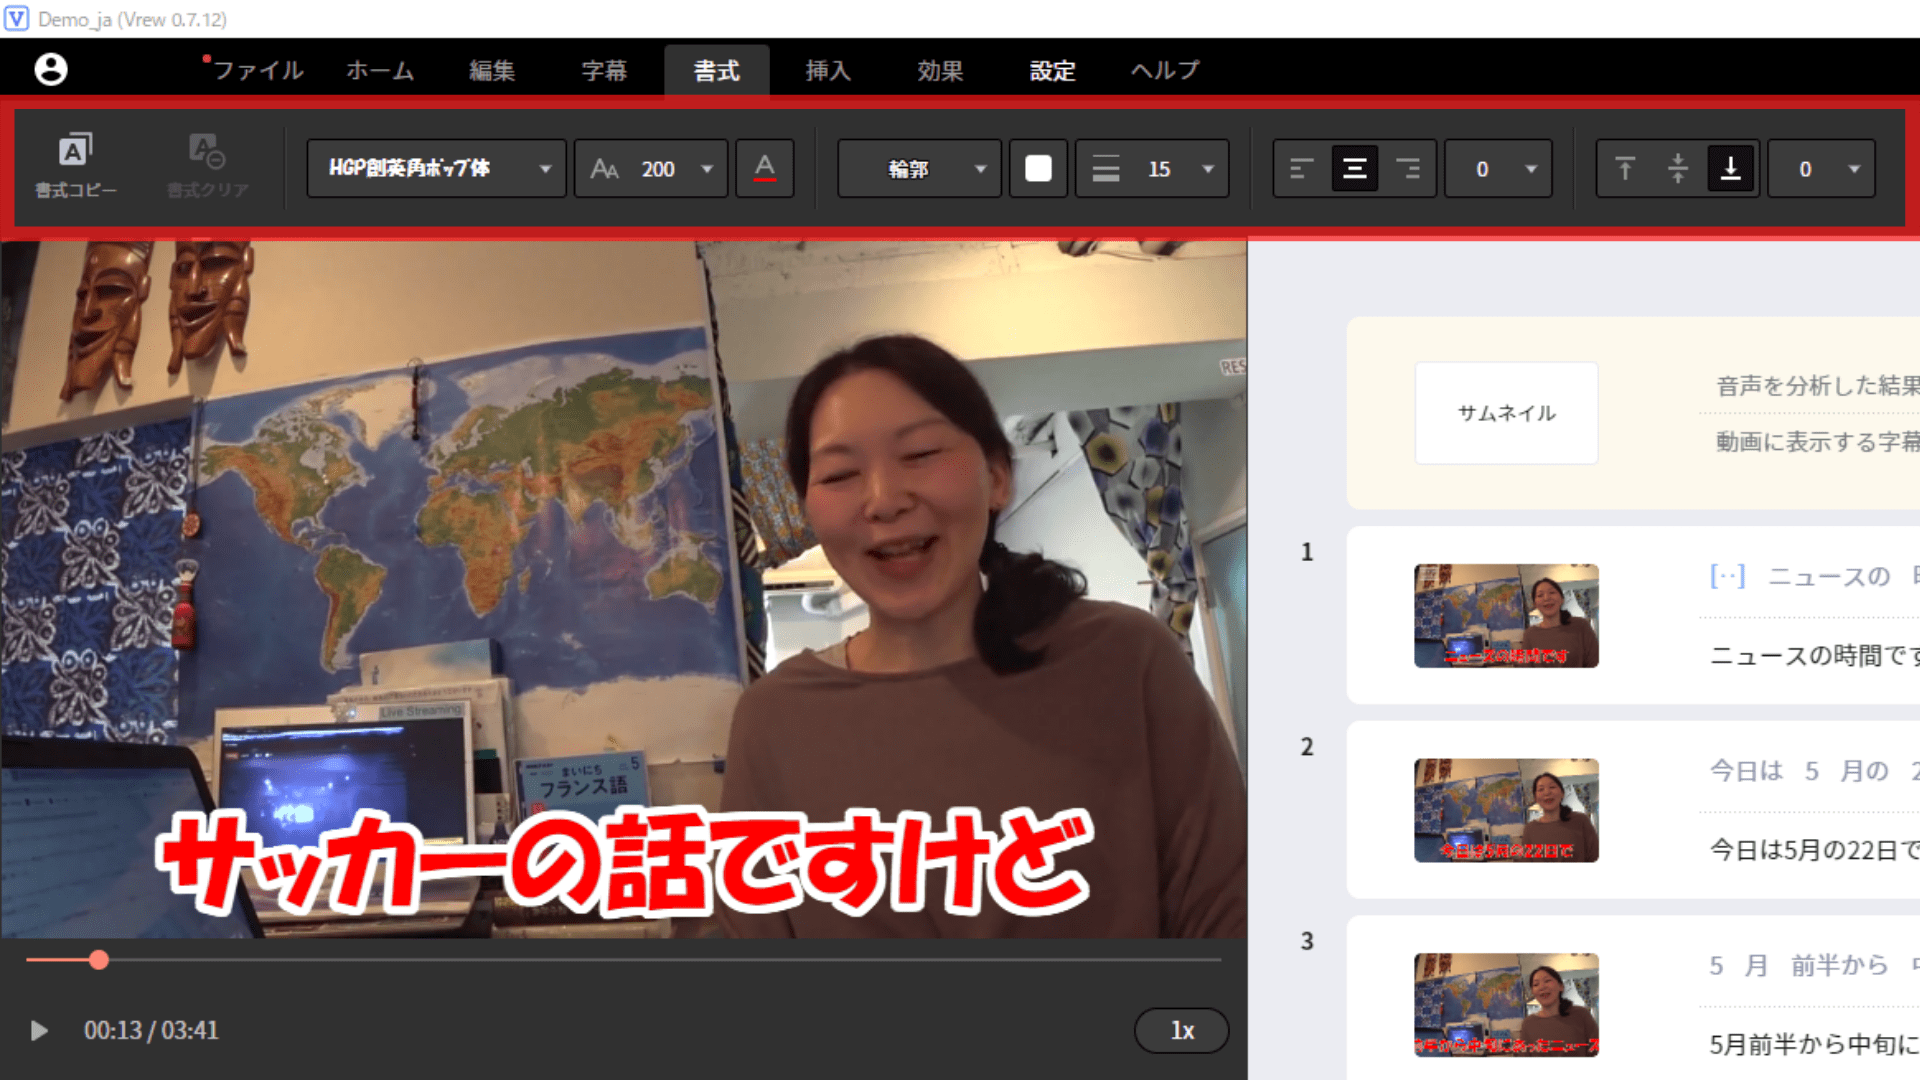The width and height of the screenshot is (1920, 1080).
Task: Align subtitle text right
Action: point(1408,169)
